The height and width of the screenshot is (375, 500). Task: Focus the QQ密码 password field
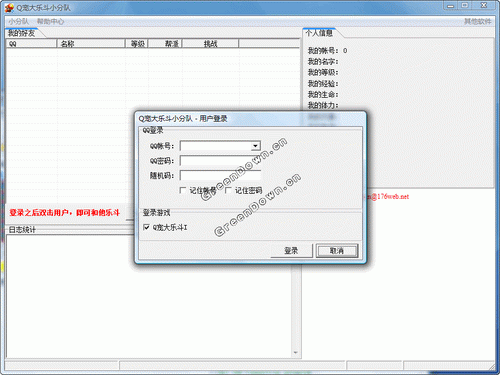[x=220, y=161]
